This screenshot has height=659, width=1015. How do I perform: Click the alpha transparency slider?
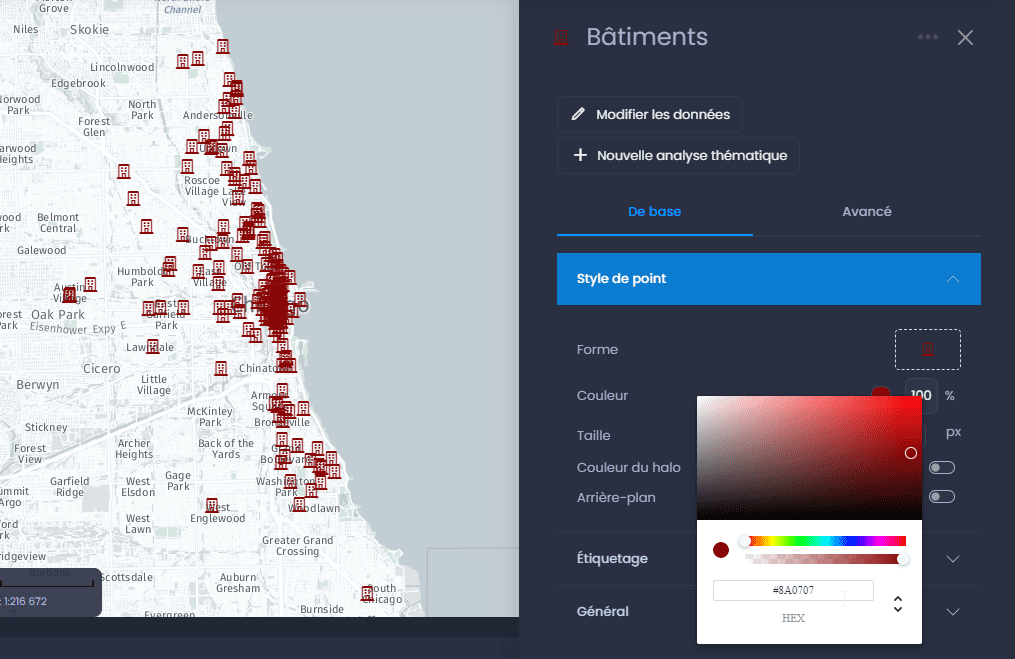click(825, 559)
